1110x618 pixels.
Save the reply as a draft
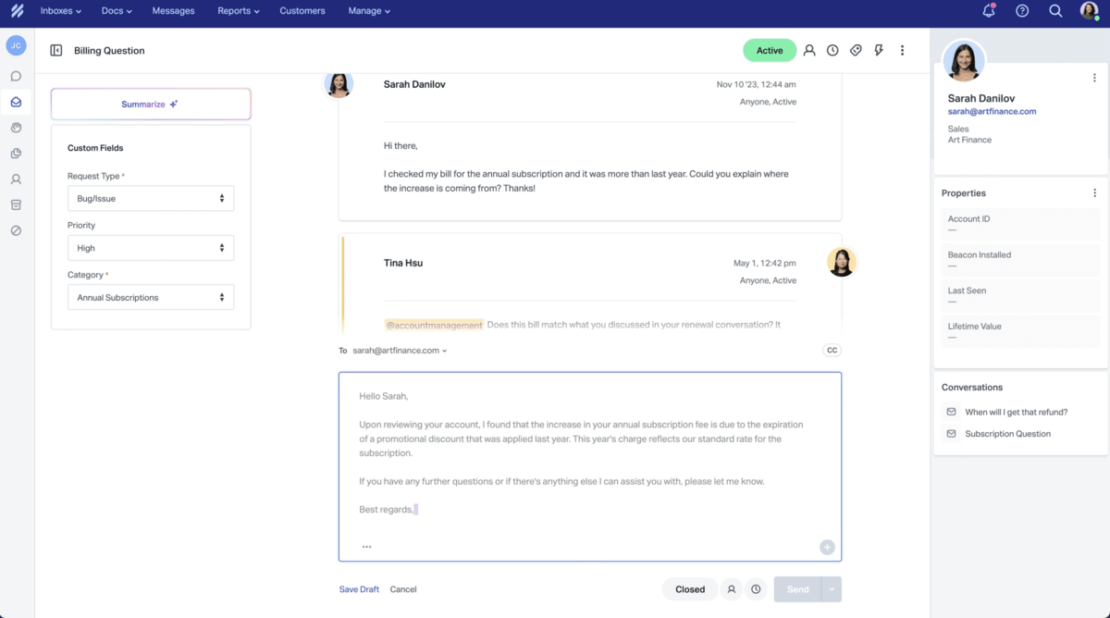tap(359, 589)
